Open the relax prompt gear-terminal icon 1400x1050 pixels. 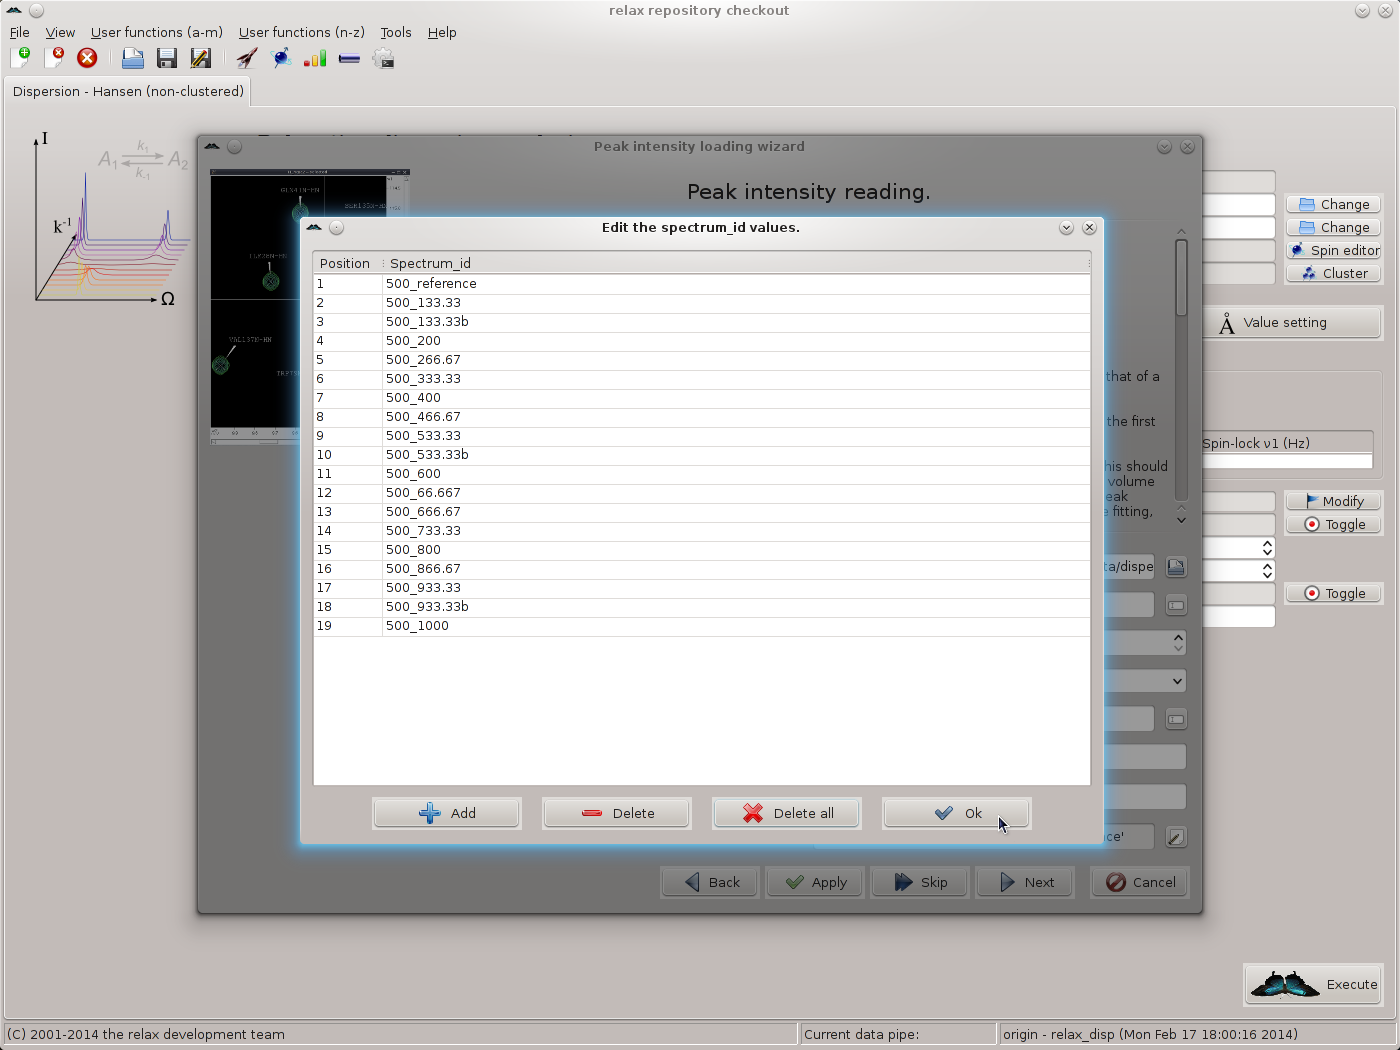click(383, 58)
